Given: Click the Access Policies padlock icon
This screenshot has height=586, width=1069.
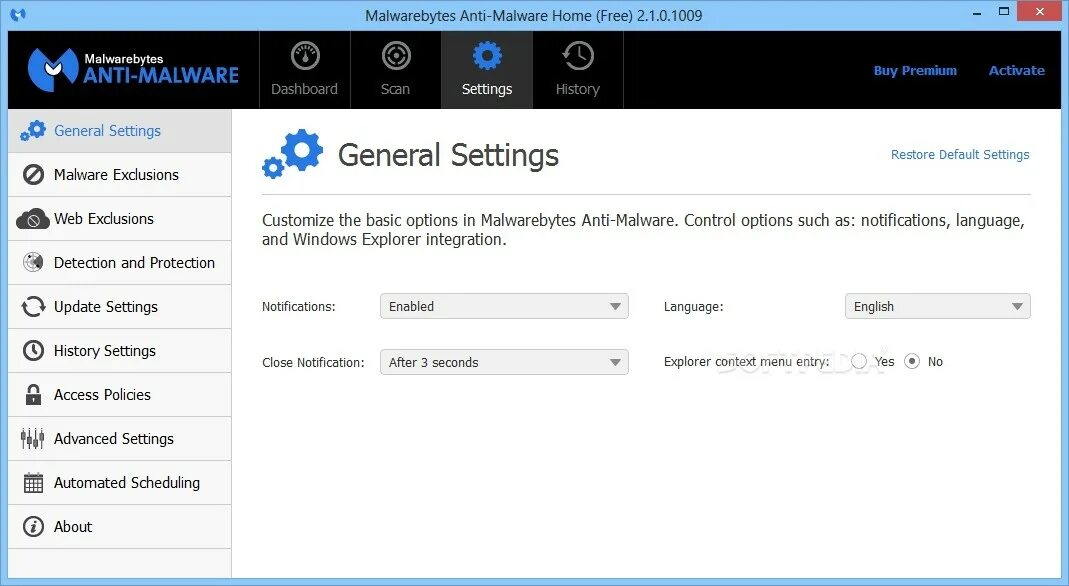Looking at the screenshot, I should (33, 395).
